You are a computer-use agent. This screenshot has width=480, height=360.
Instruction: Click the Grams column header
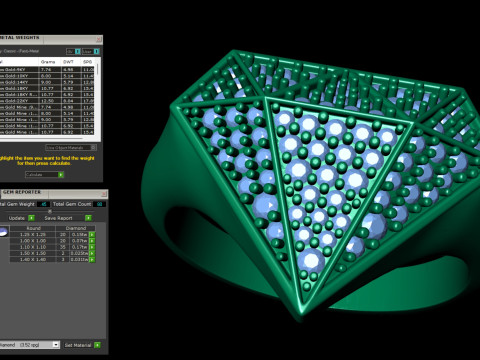point(48,62)
